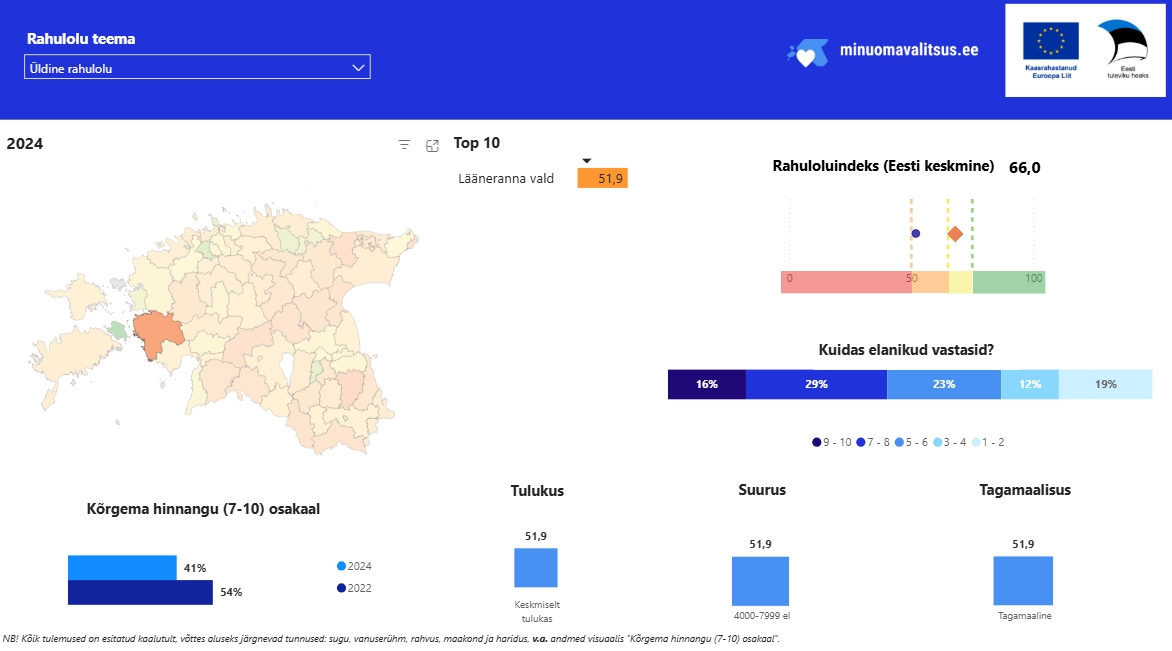Click the orange 51,9 value cell
Screen dimensions: 1172x651
(x=602, y=179)
